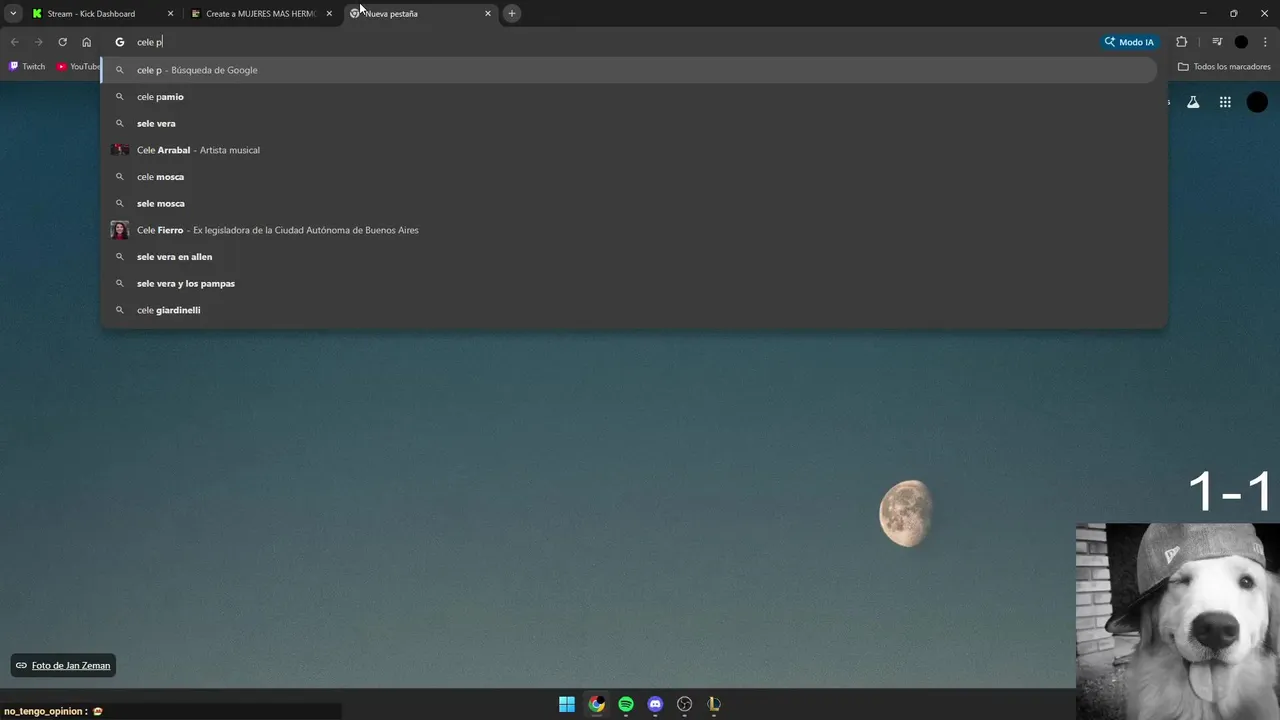Image resolution: width=1280 pixels, height=720 pixels.
Task: Open Google account avatar on new tab page
Action: (x=1257, y=102)
